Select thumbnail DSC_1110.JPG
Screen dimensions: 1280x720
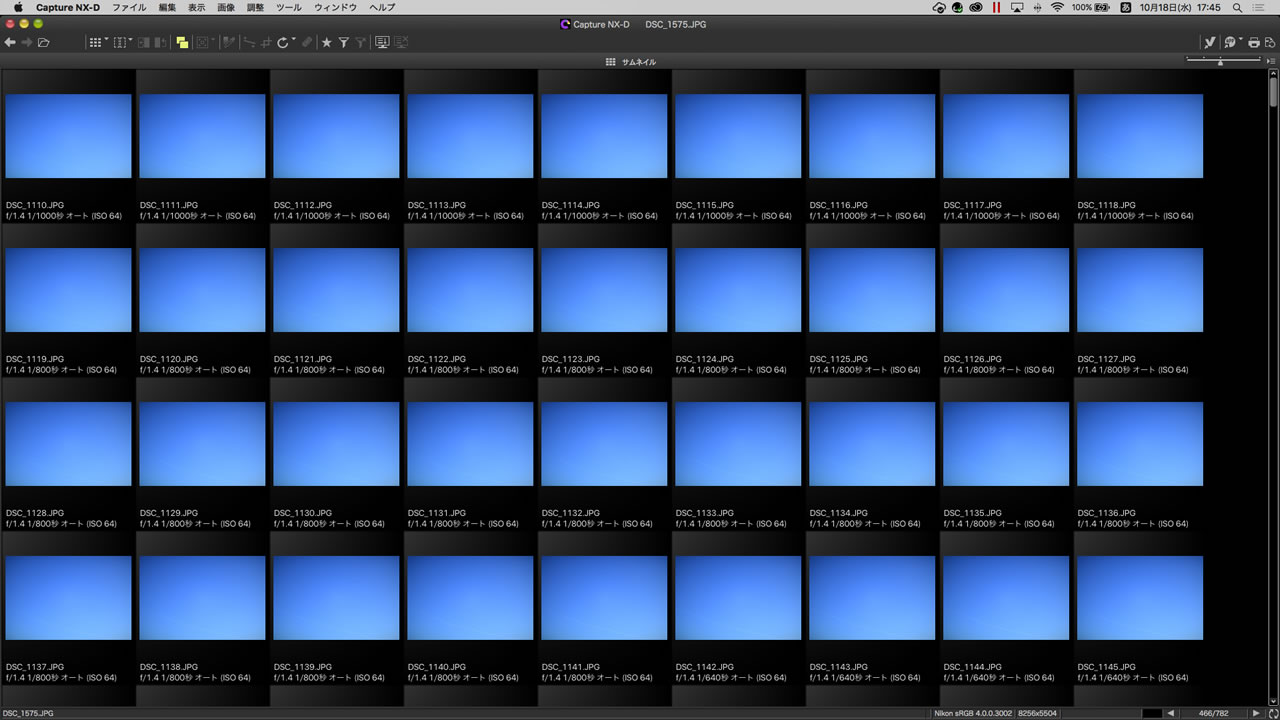[x=68, y=136]
